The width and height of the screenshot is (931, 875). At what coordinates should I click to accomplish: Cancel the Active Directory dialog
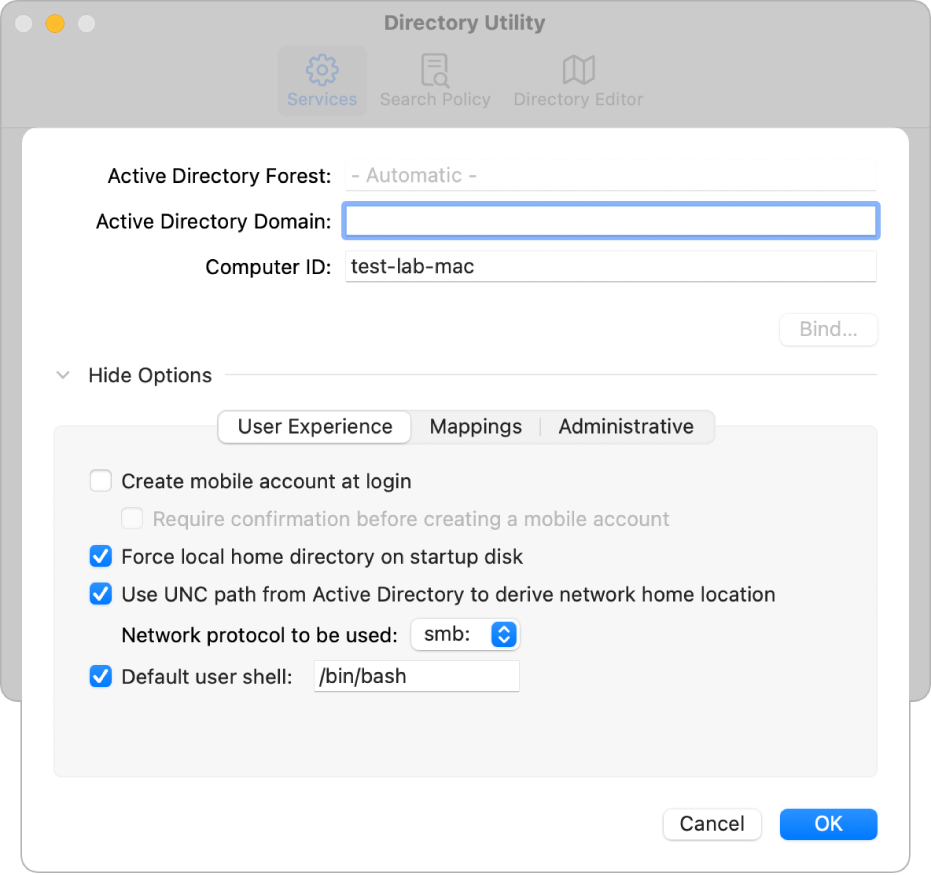[712, 824]
